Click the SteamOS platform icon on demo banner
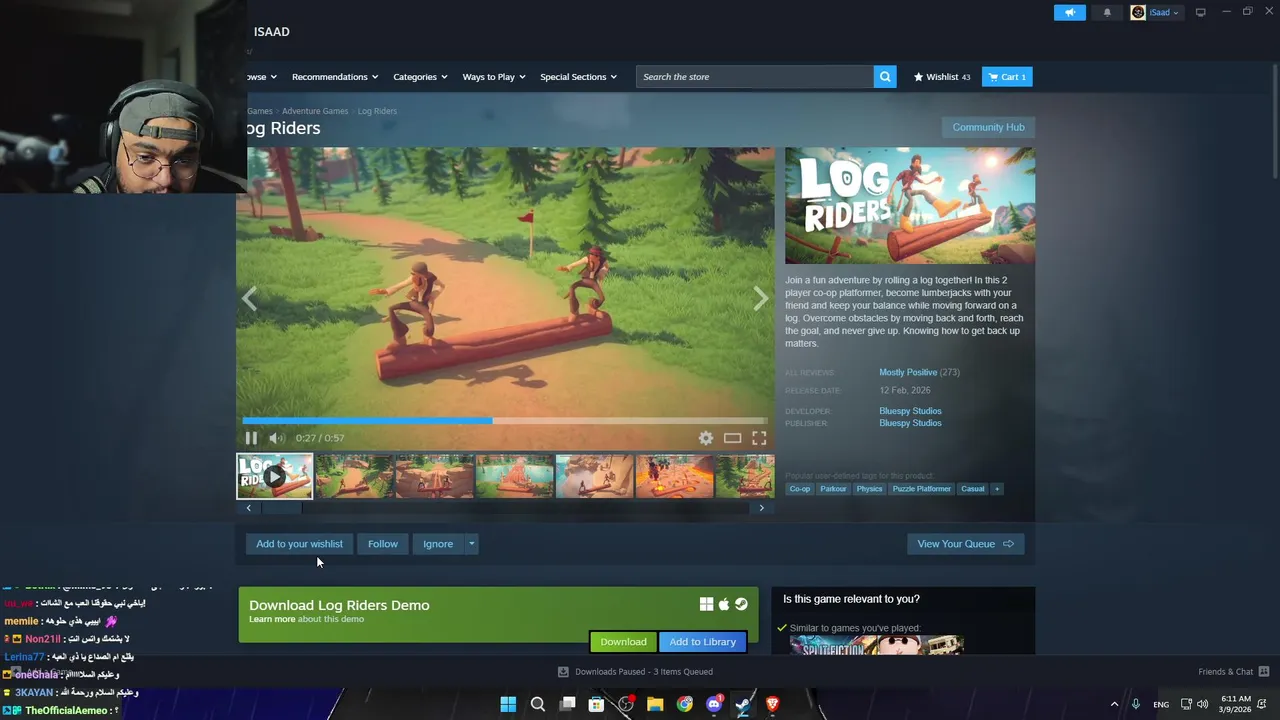The height and width of the screenshot is (720, 1280). coord(741,604)
